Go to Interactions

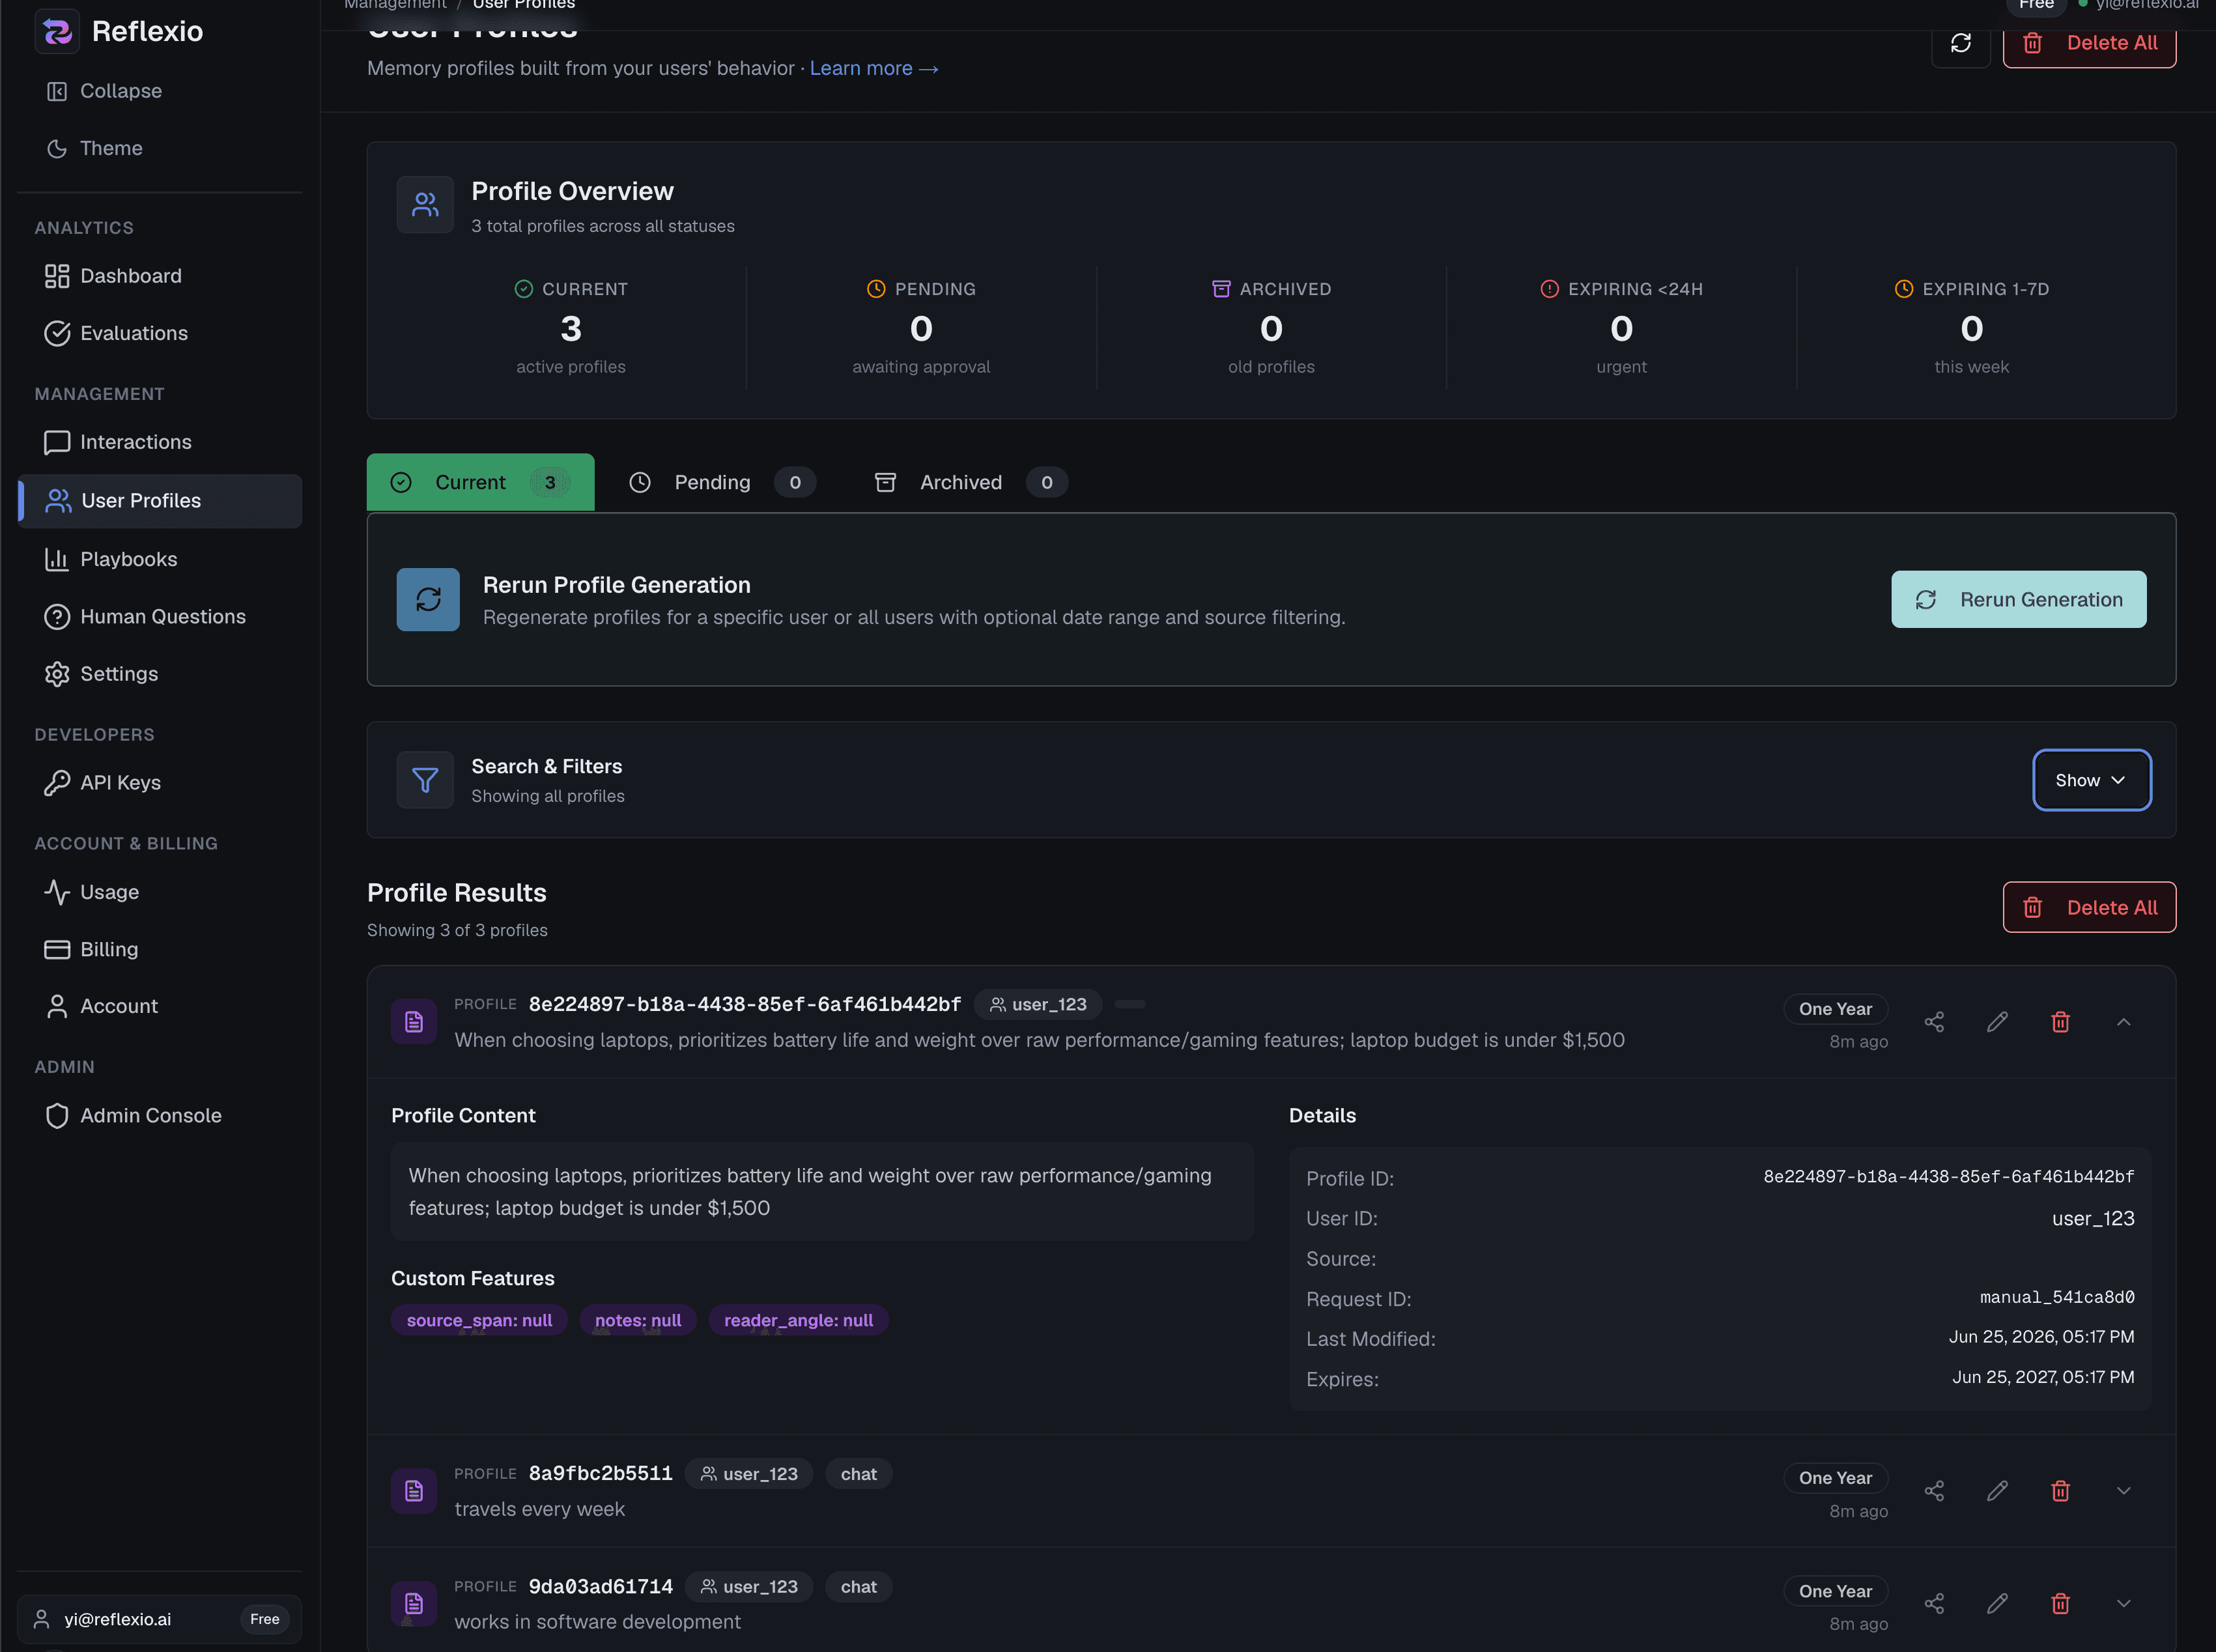(160, 442)
